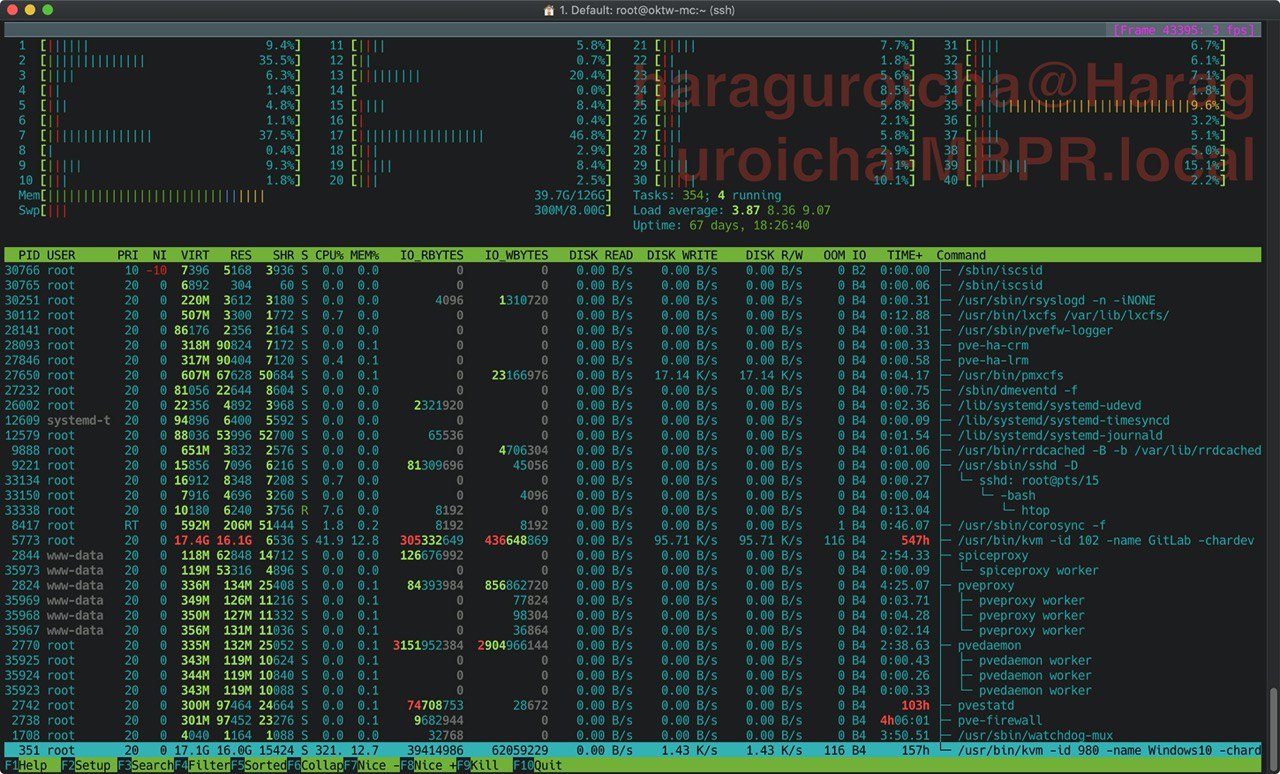The image size is (1280, 774).
Task: Sort by DISK READ column header
Action: (600, 255)
